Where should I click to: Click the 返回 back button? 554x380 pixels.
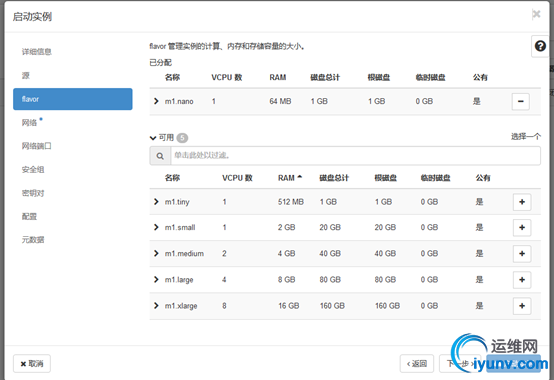417,363
